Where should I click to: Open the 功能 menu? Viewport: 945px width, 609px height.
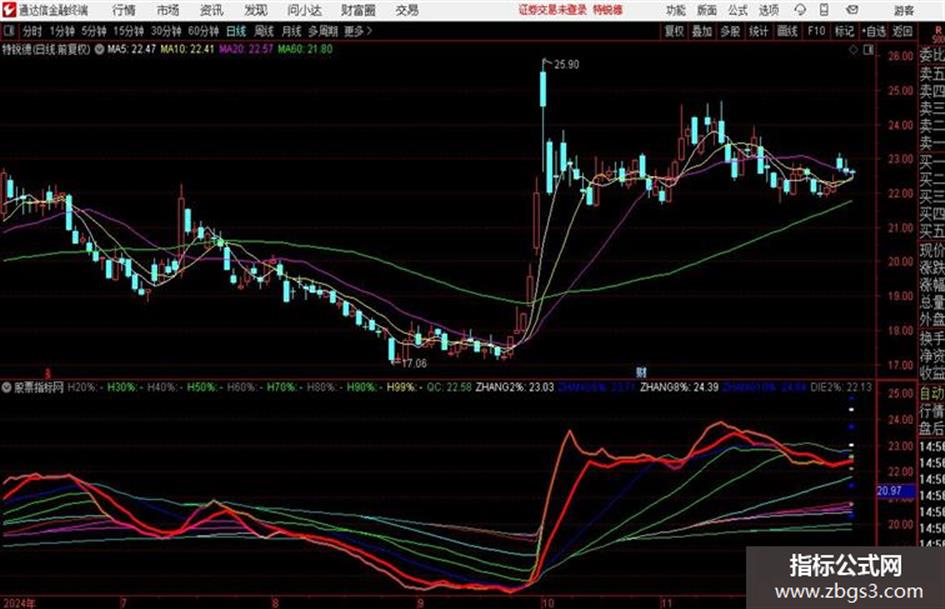click(x=676, y=10)
